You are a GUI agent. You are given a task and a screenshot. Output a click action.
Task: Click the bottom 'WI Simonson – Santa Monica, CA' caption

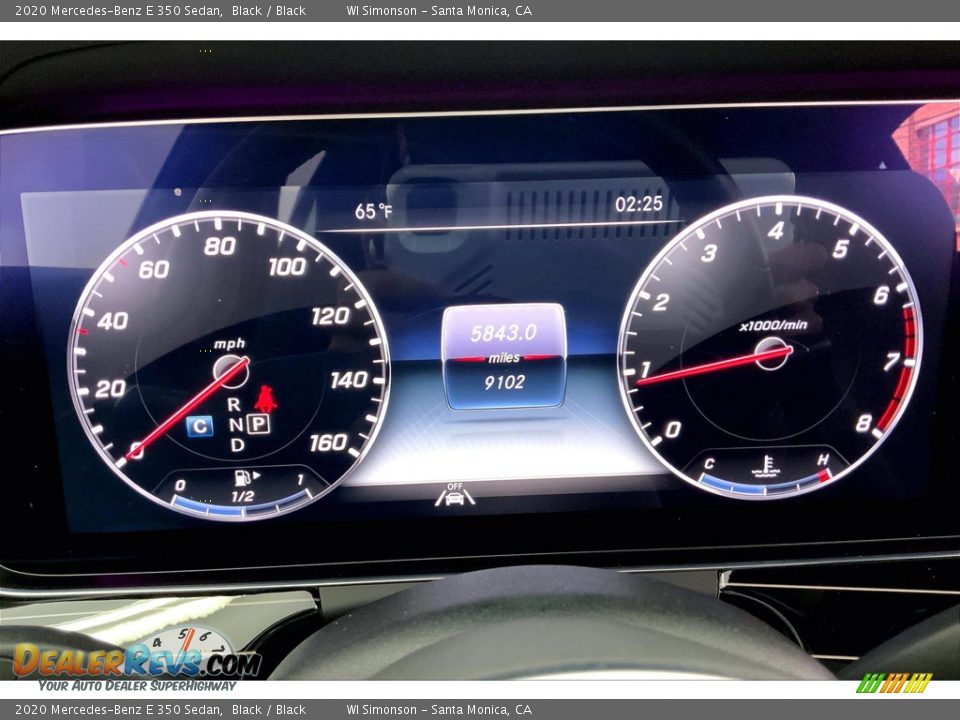(x=439, y=710)
